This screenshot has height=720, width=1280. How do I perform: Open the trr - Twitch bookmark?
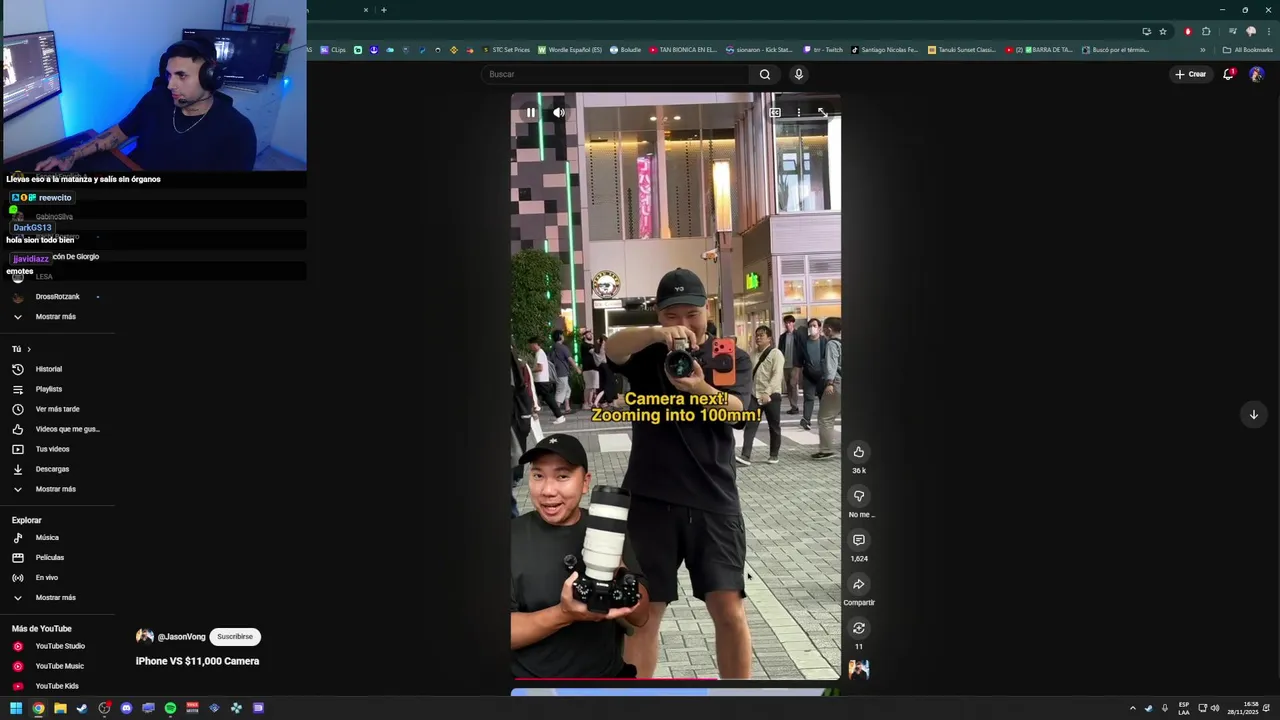[x=823, y=50]
